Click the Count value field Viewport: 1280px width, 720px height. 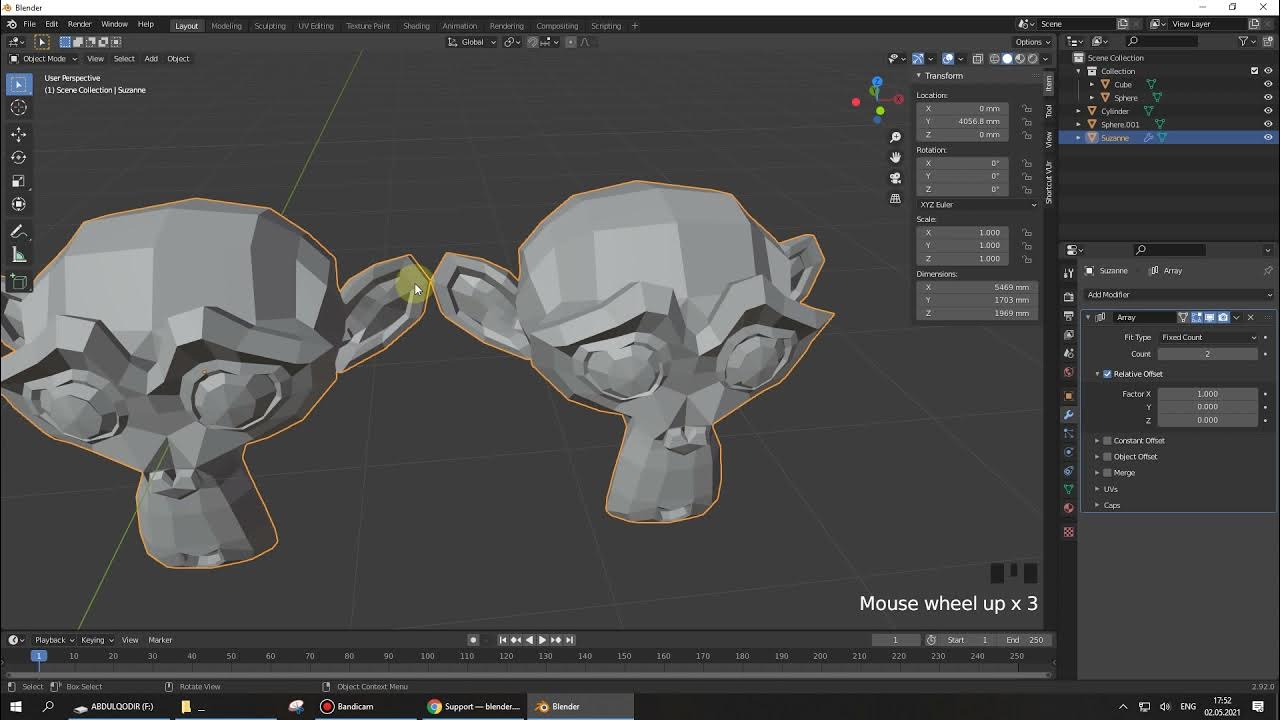1207,354
